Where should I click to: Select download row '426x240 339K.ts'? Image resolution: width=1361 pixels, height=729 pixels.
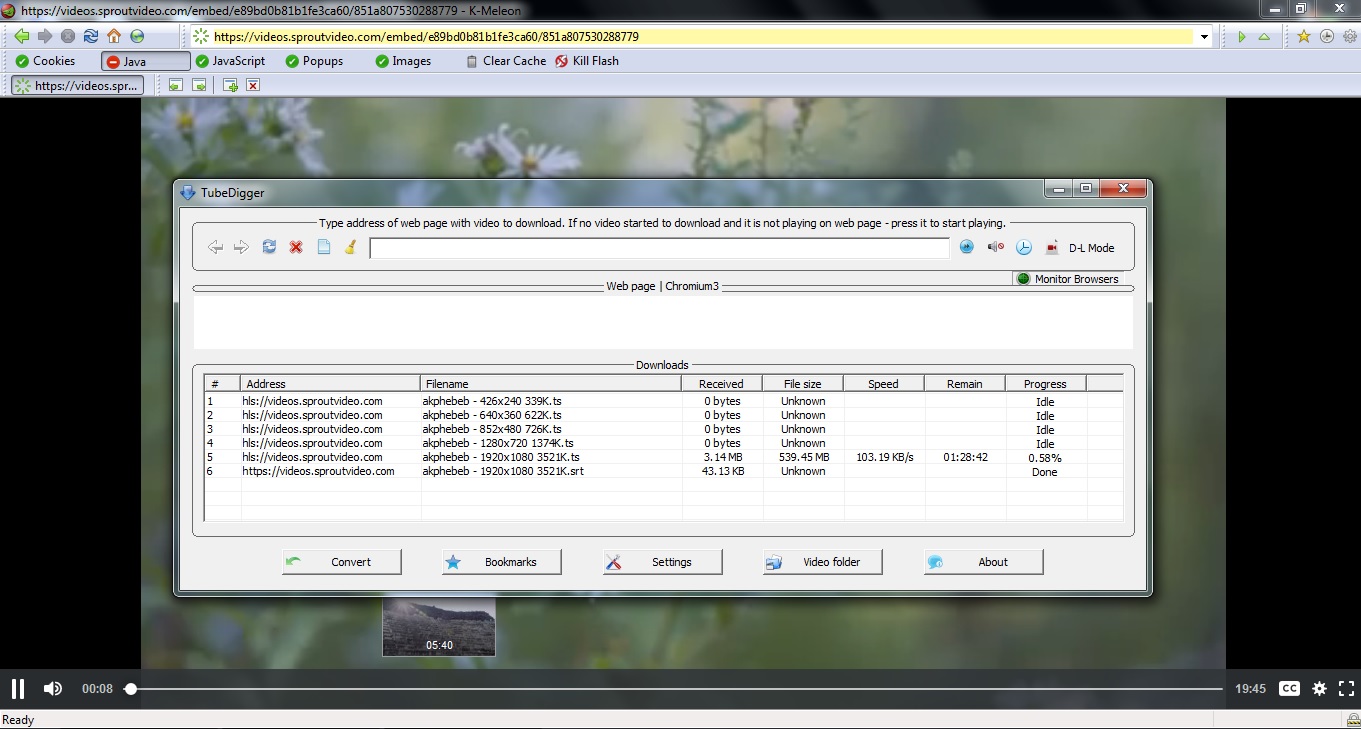pos(663,401)
